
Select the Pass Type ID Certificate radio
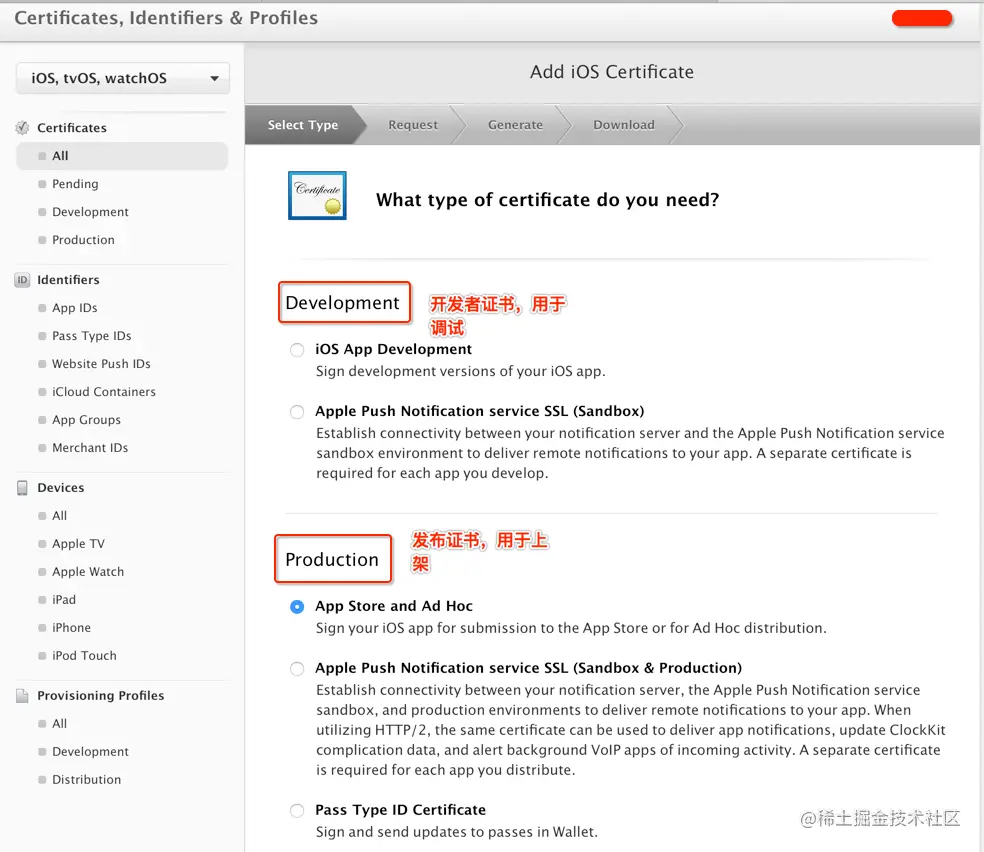click(x=297, y=811)
